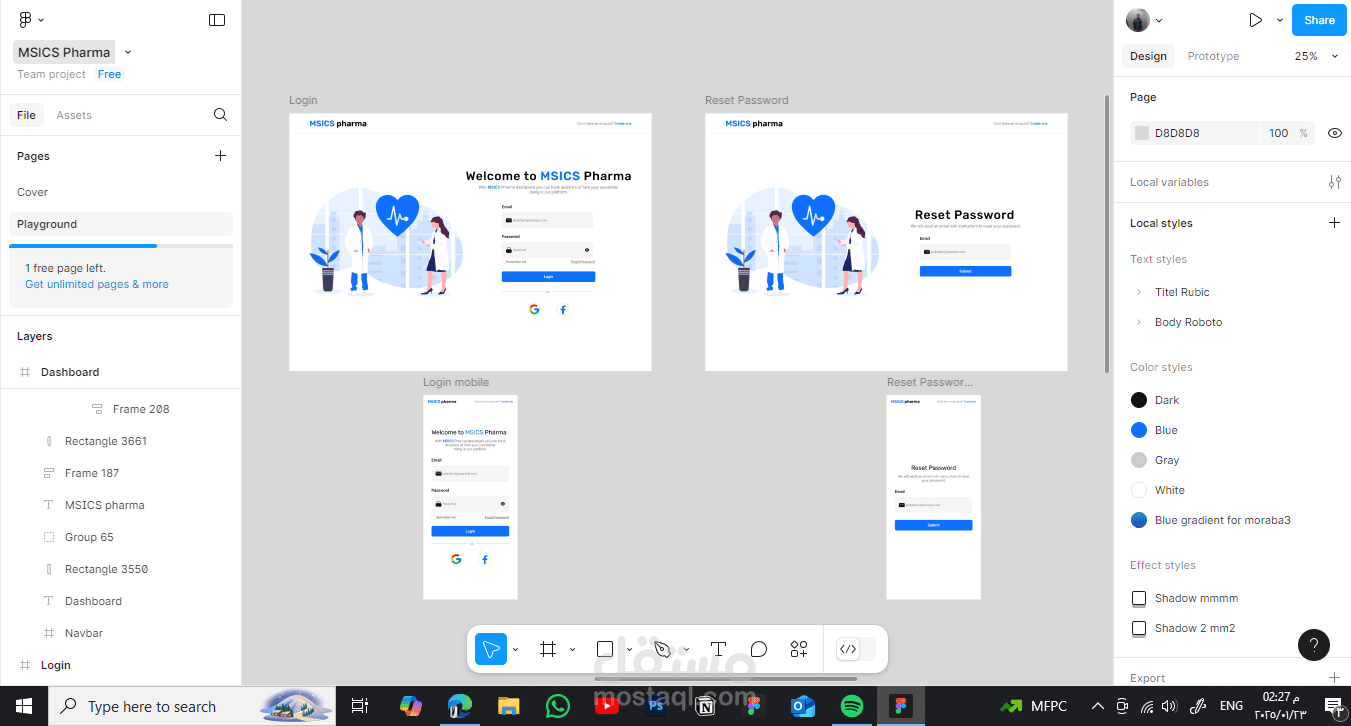The image size is (1351, 726).
Task: Select the Reset Password frame label
Action: click(747, 100)
